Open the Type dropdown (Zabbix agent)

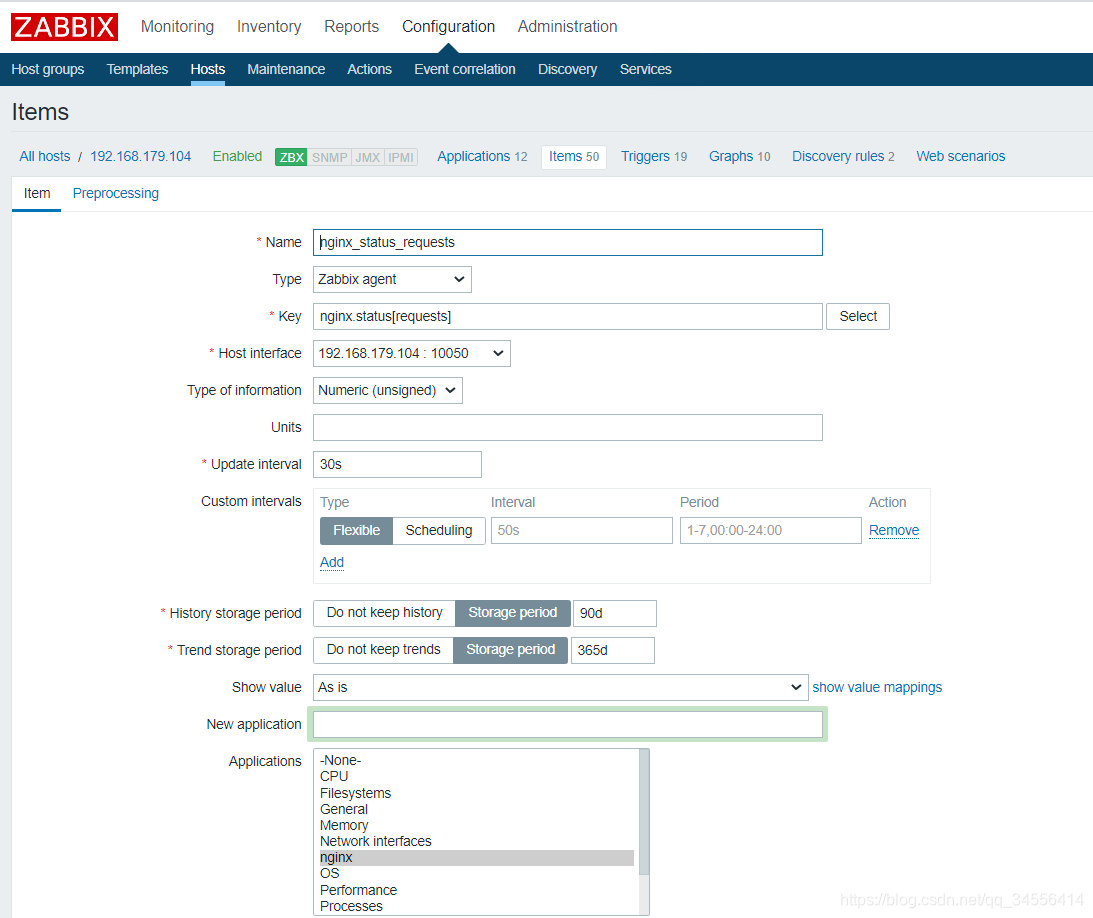pyautogui.click(x=392, y=280)
